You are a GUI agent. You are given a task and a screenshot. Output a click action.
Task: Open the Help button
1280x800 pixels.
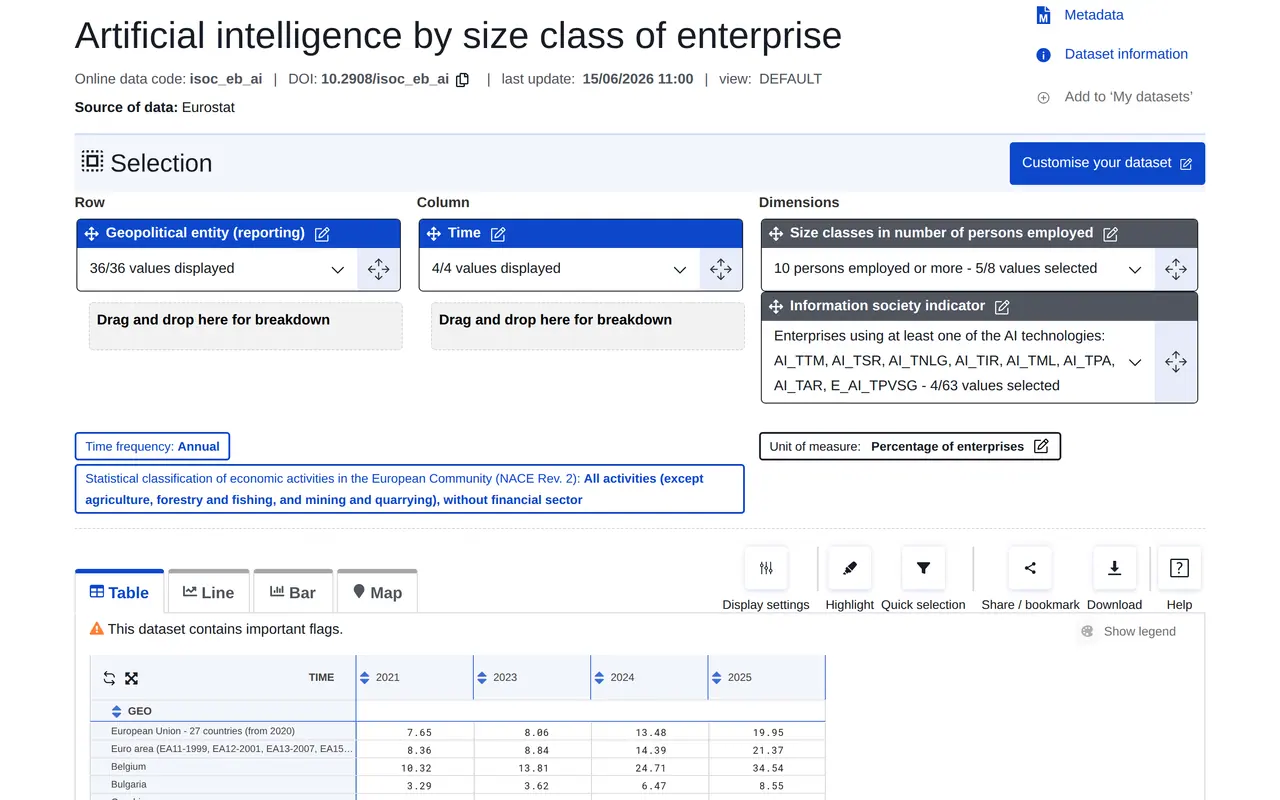[x=1179, y=568]
